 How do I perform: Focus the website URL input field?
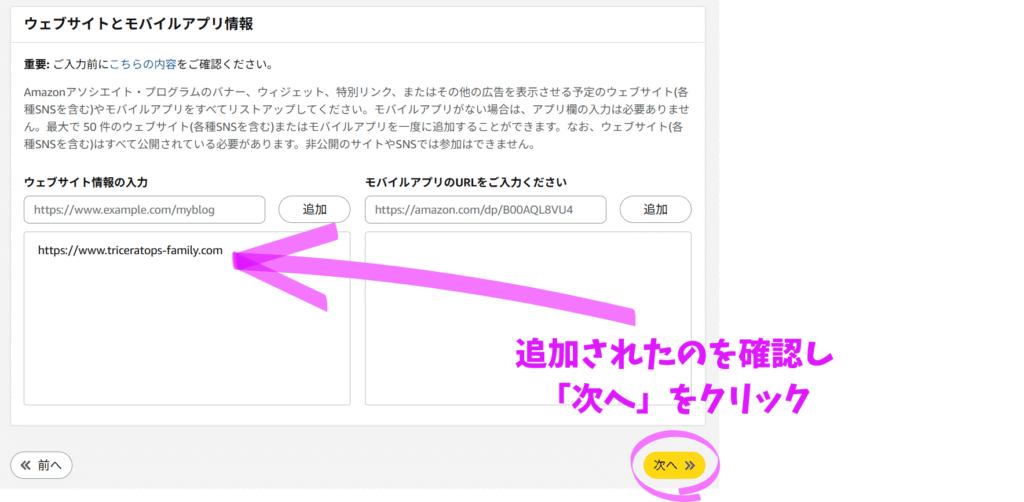(x=144, y=210)
